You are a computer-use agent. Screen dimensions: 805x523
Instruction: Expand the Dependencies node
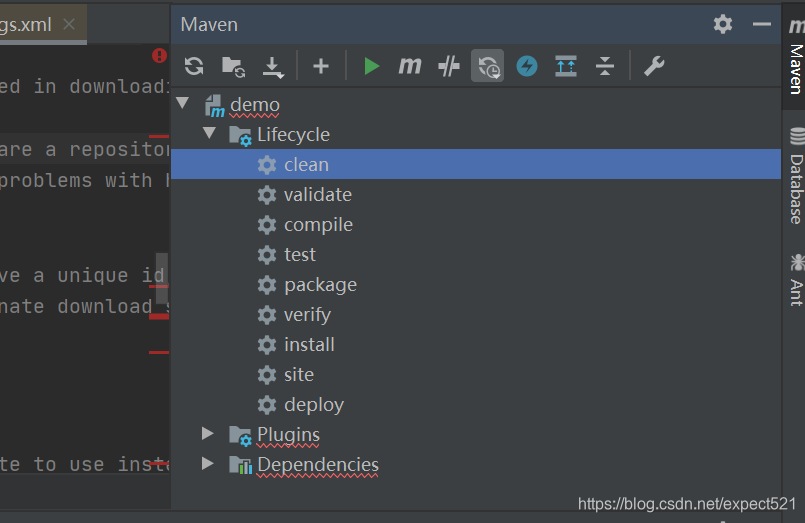pos(207,463)
